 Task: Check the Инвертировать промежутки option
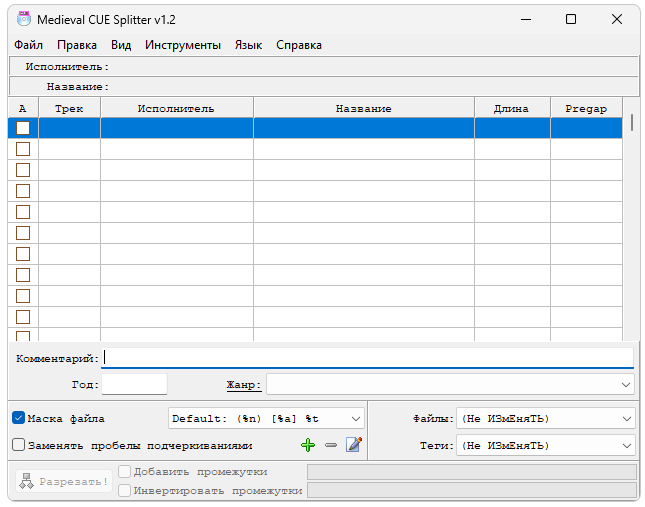125,490
